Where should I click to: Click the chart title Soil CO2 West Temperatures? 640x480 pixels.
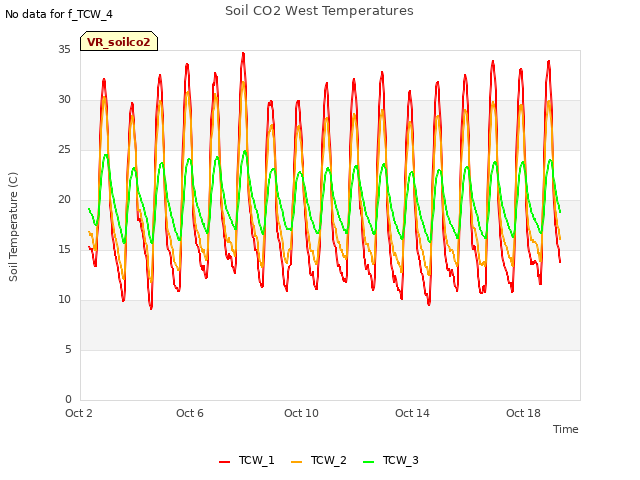[x=319, y=11]
